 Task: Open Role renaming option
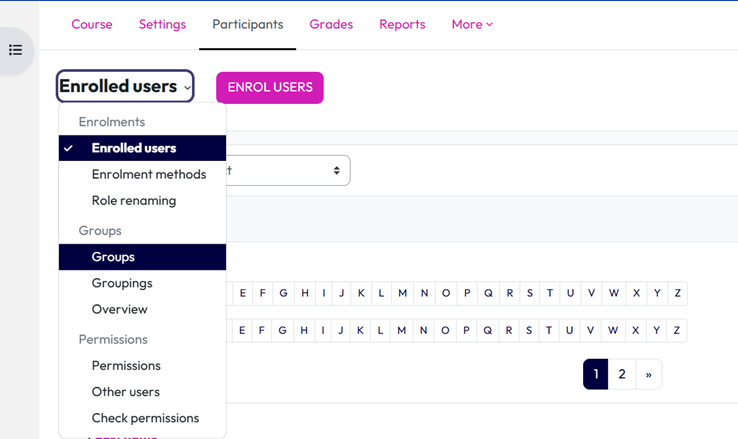[142, 201]
